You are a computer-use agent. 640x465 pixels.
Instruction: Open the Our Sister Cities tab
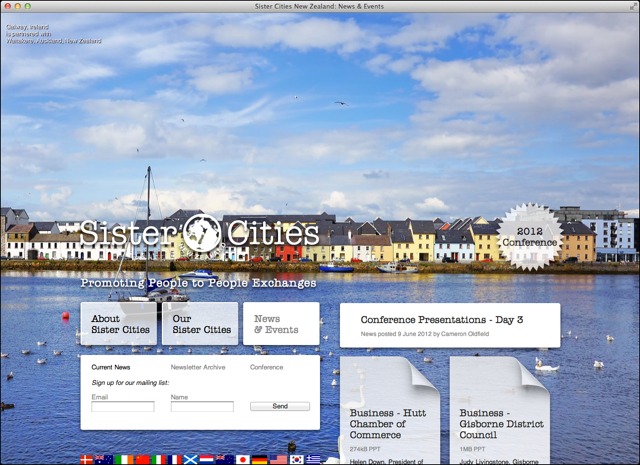tap(200, 324)
